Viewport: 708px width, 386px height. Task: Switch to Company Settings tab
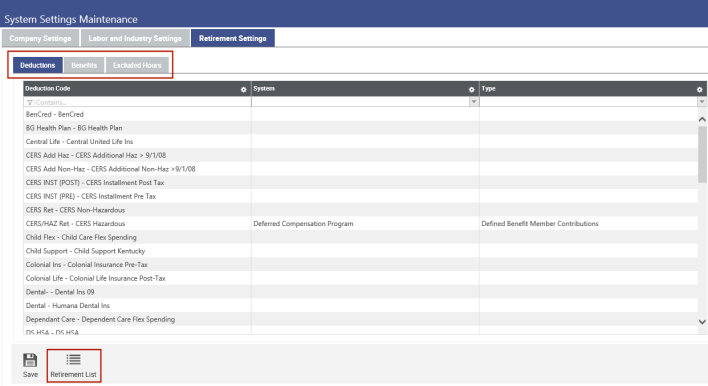[41, 38]
